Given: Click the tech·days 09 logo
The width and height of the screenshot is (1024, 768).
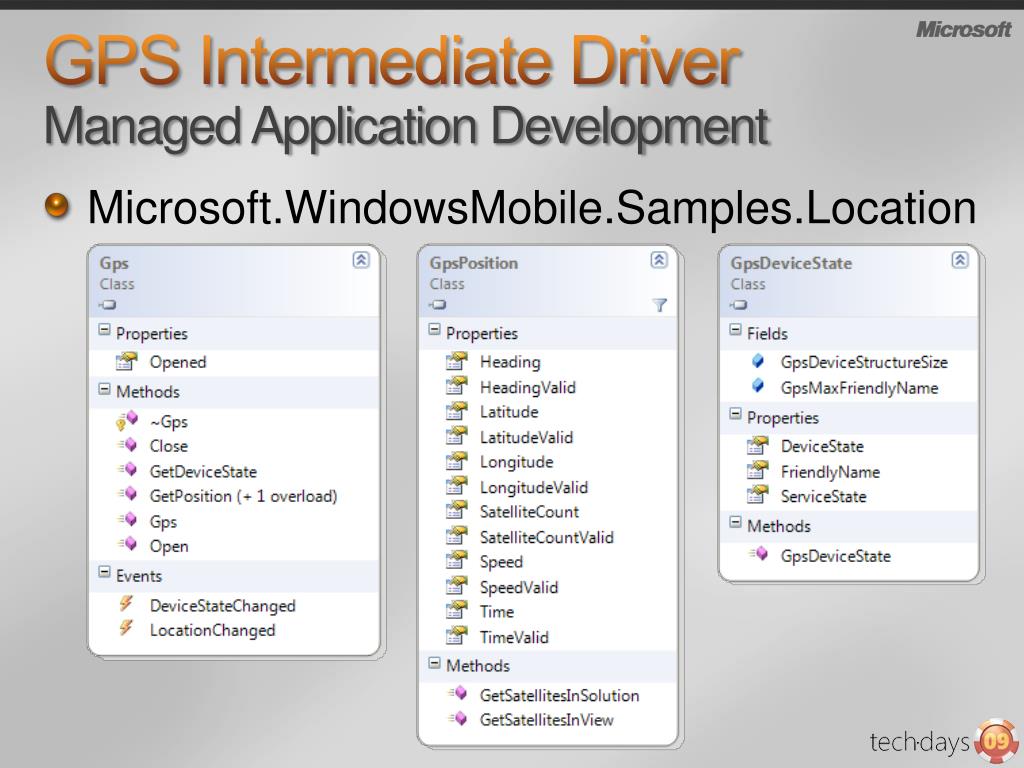Looking at the screenshot, I should (944, 741).
